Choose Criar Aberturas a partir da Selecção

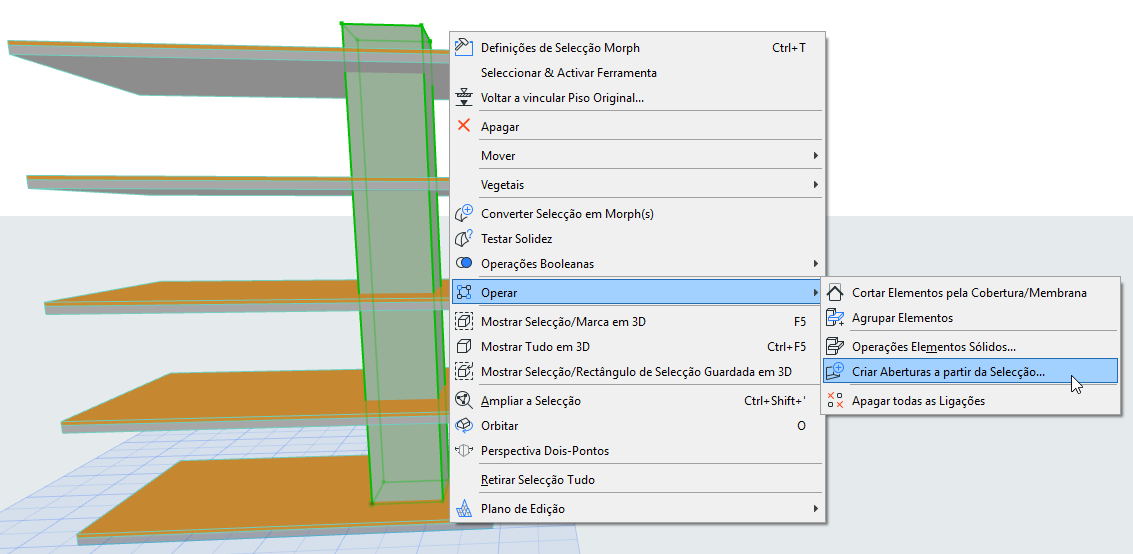point(970,372)
